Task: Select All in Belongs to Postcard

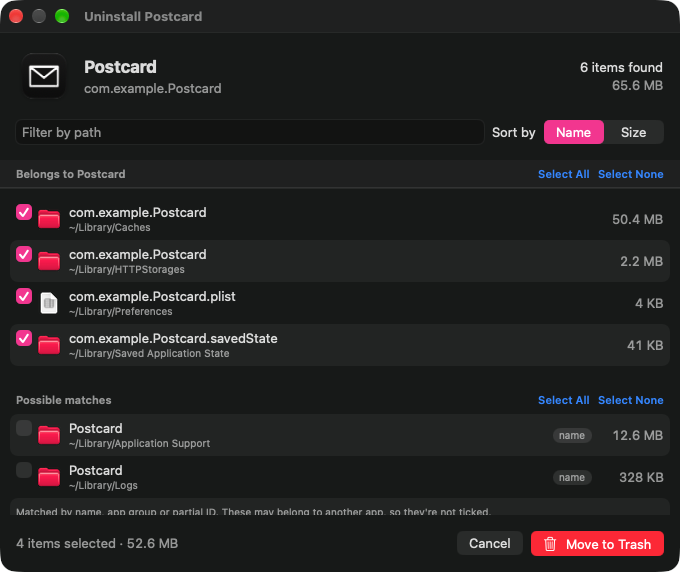Action: coord(563,174)
